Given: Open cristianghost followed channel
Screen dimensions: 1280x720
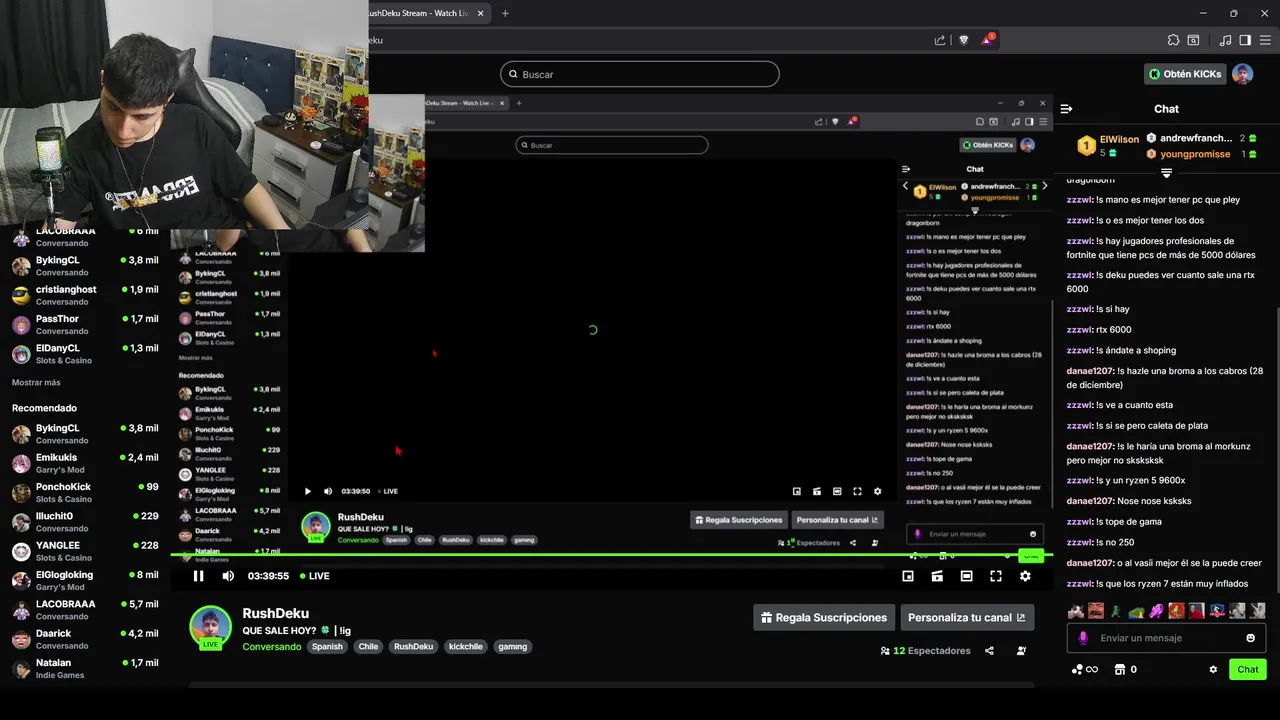Looking at the screenshot, I should 84,295.
